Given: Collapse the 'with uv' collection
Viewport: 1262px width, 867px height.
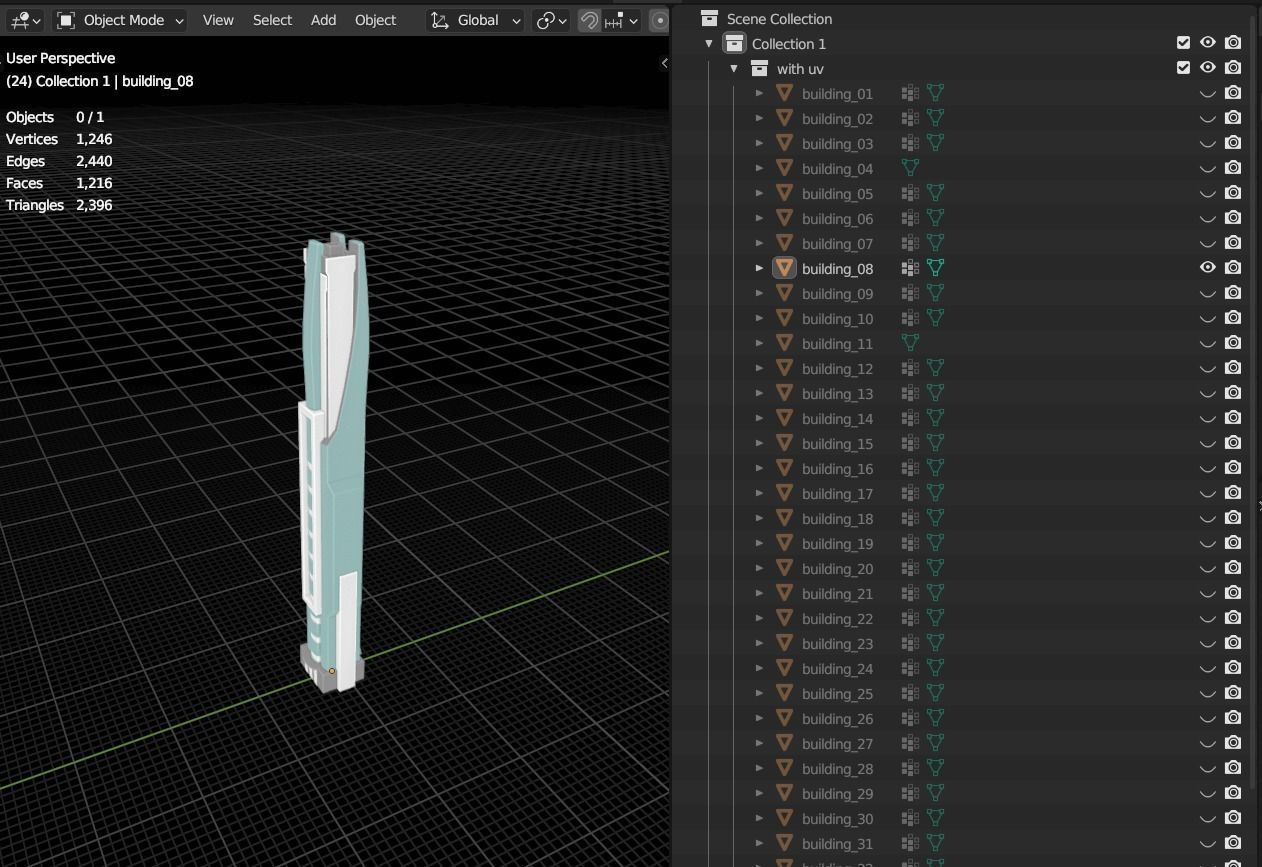Looking at the screenshot, I should coord(734,69).
